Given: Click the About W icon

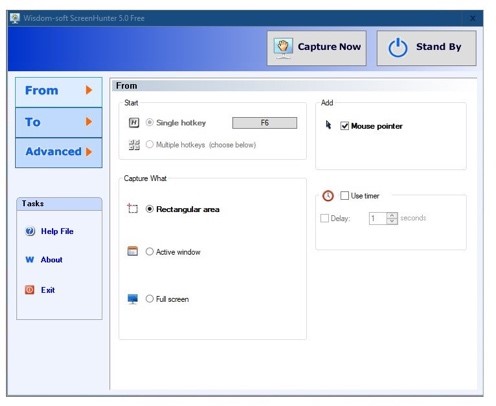Looking at the screenshot, I should (30, 260).
